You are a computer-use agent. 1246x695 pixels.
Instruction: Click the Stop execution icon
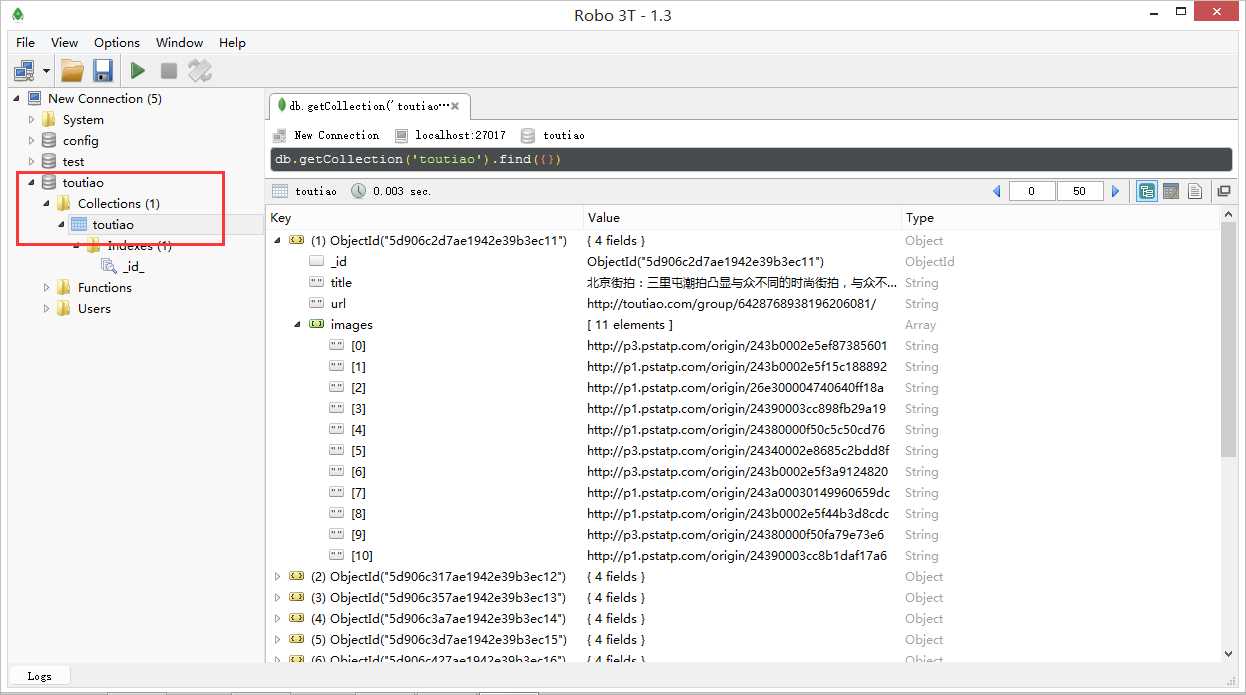click(169, 70)
